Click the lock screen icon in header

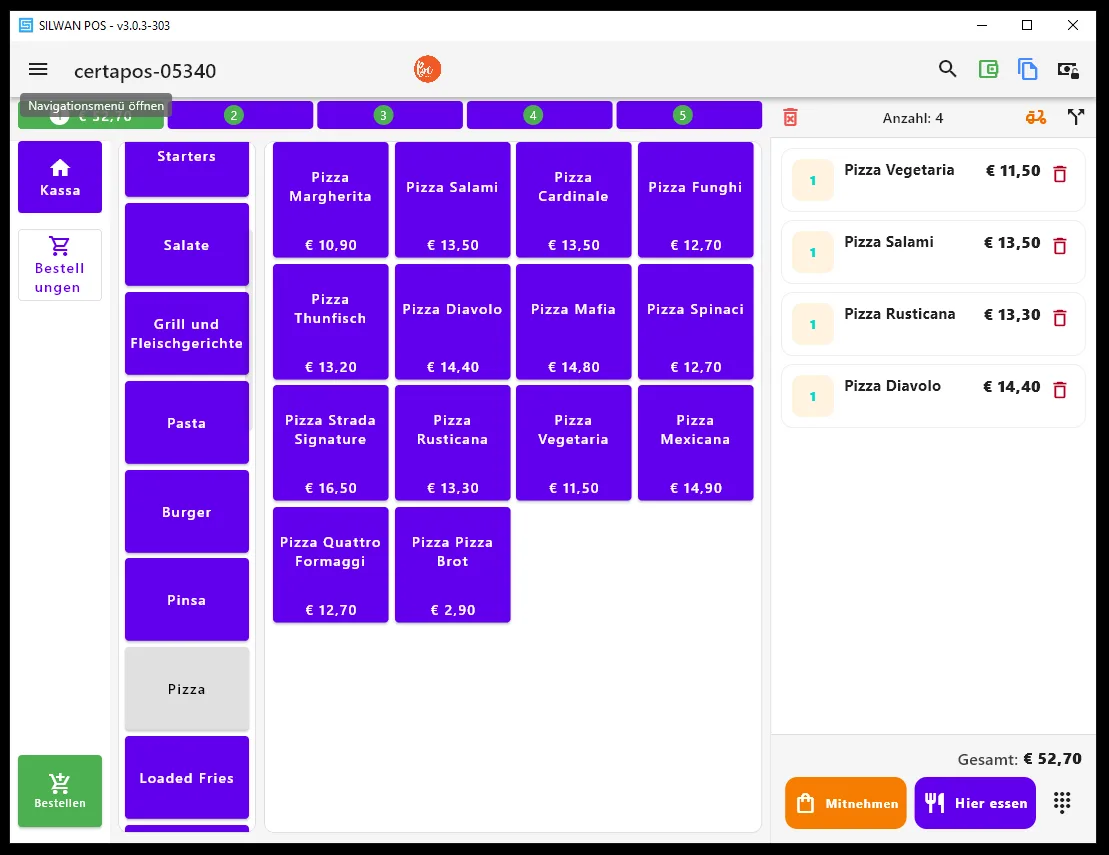1068,69
